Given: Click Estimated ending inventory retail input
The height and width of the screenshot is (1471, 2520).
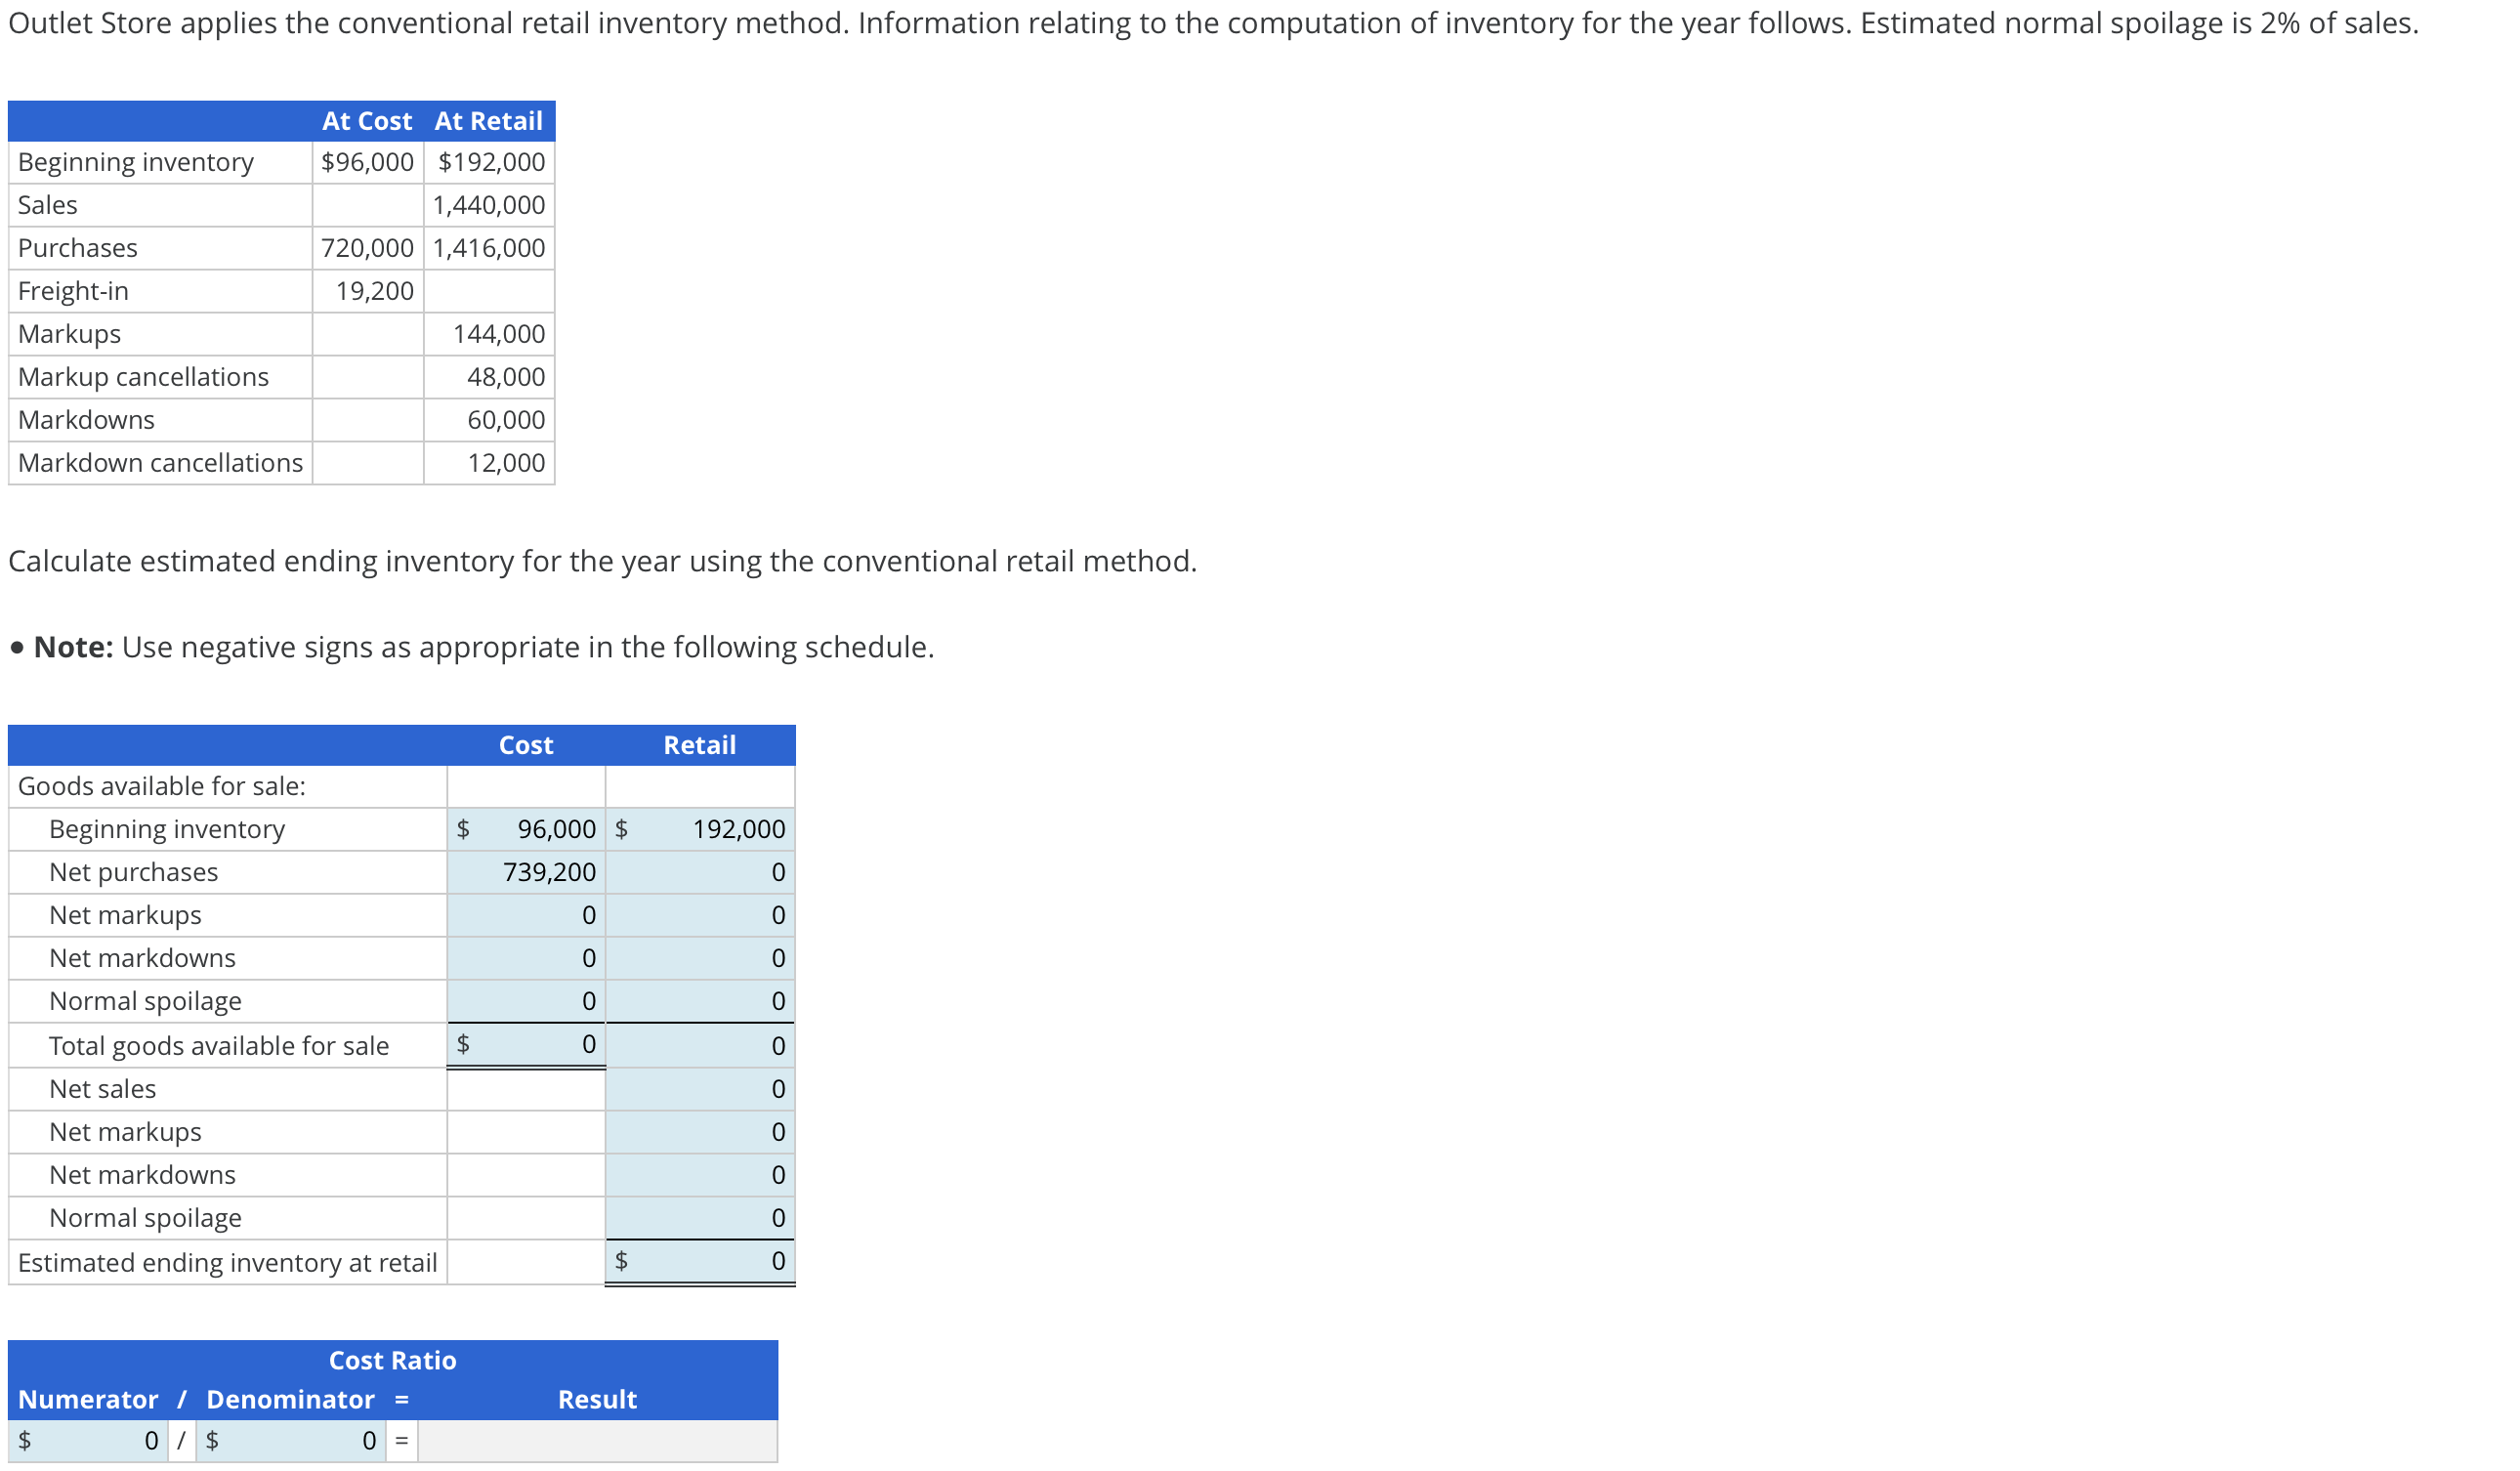Looking at the screenshot, I should (x=708, y=1261).
